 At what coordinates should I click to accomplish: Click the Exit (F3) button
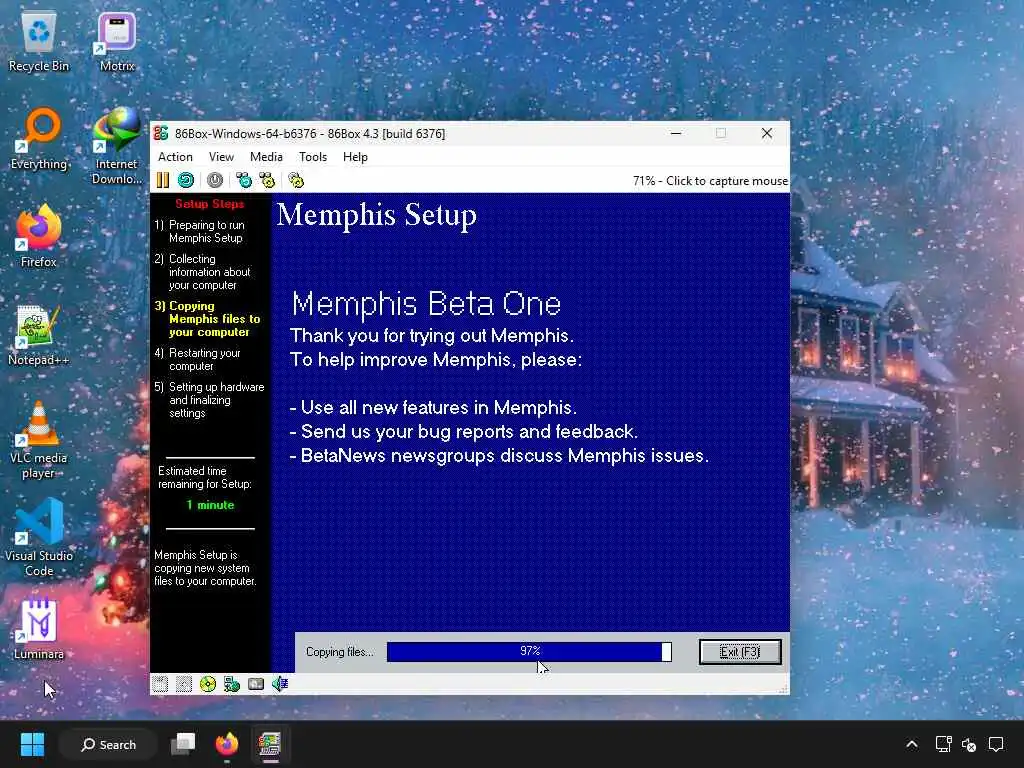740,652
